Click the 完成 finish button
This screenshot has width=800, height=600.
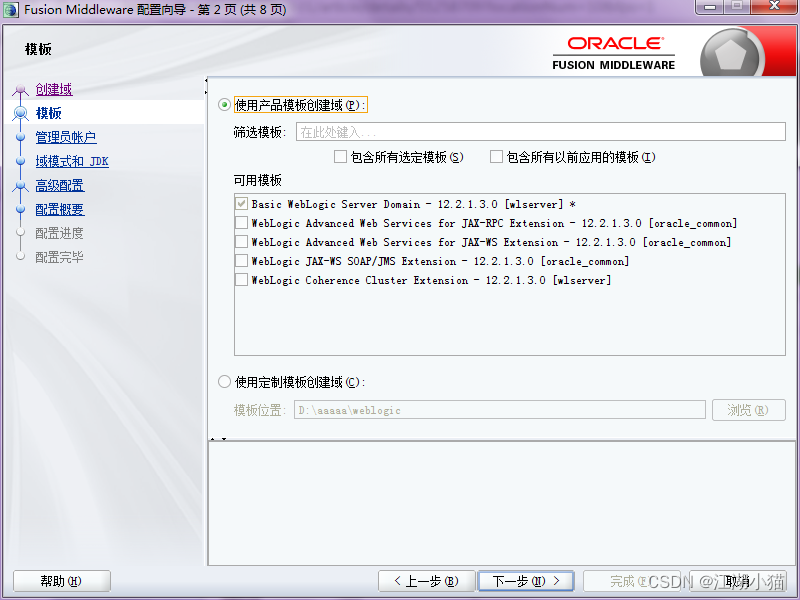(x=632, y=581)
